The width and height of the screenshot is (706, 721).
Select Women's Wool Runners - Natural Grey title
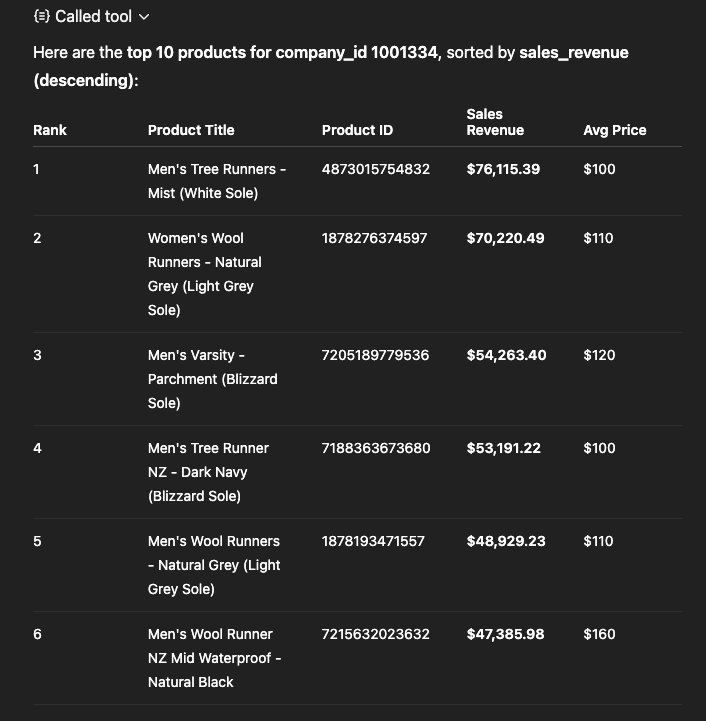pos(204,274)
